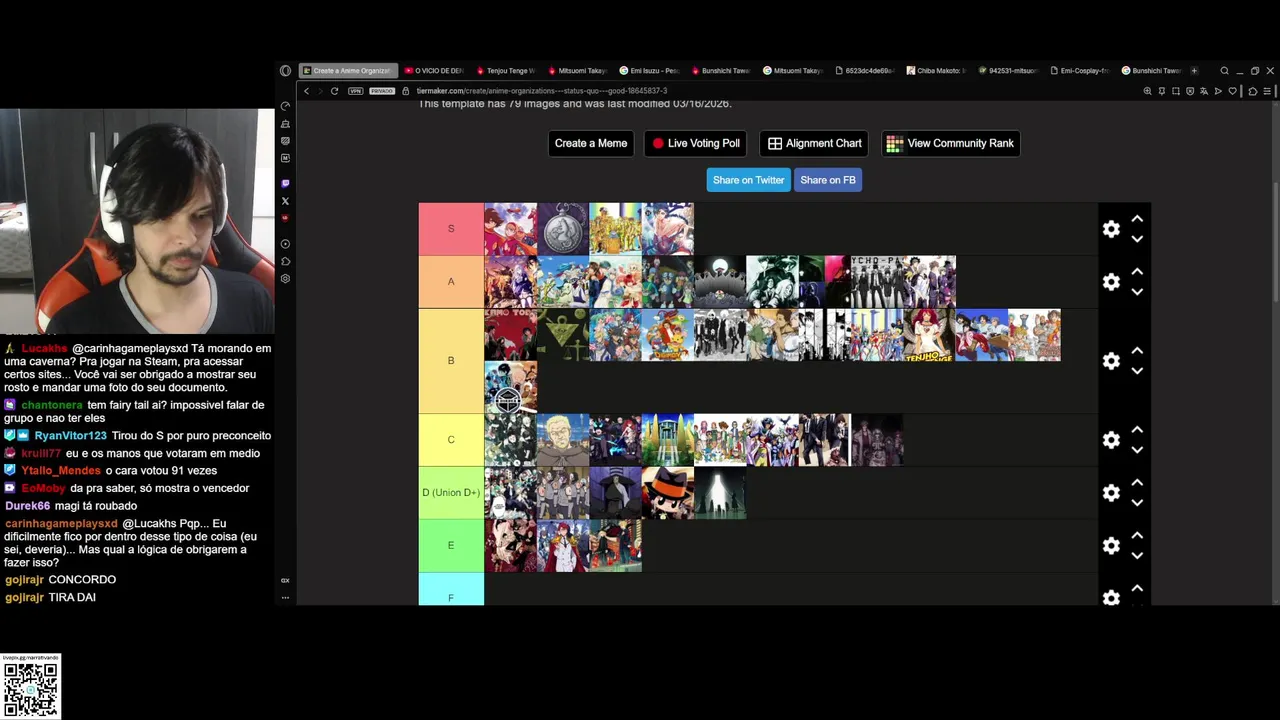Move A tier row down with arrow

(x=1137, y=292)
